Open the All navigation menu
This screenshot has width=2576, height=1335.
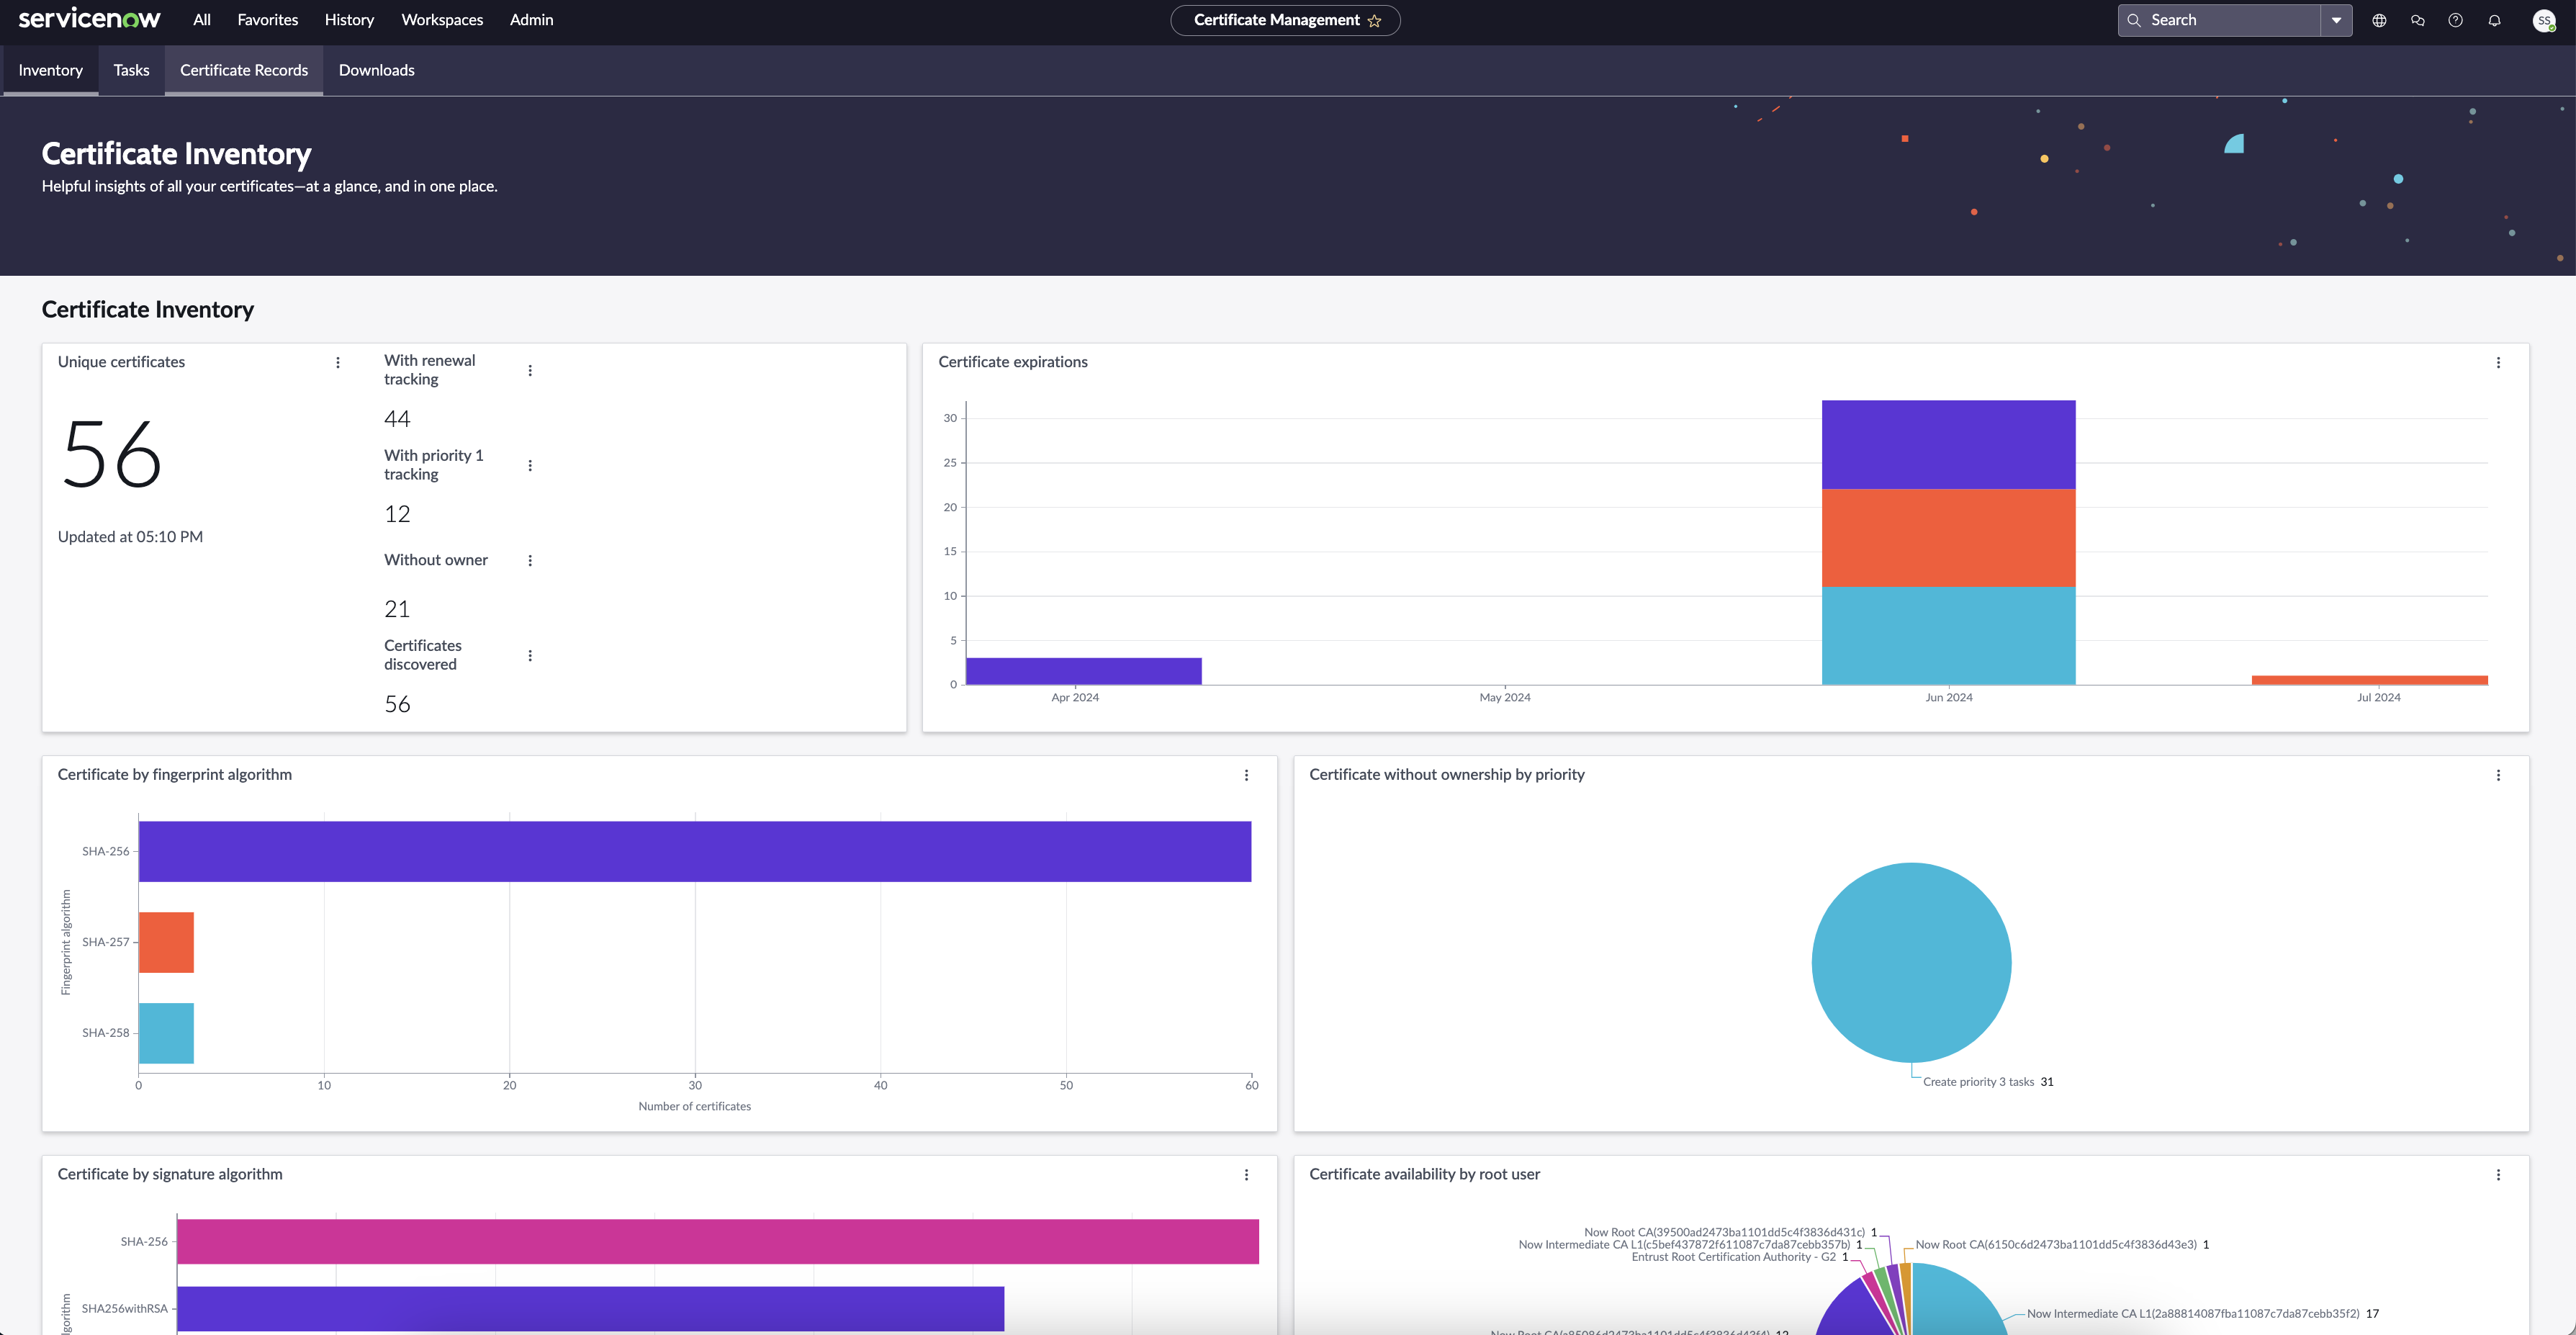201,20
